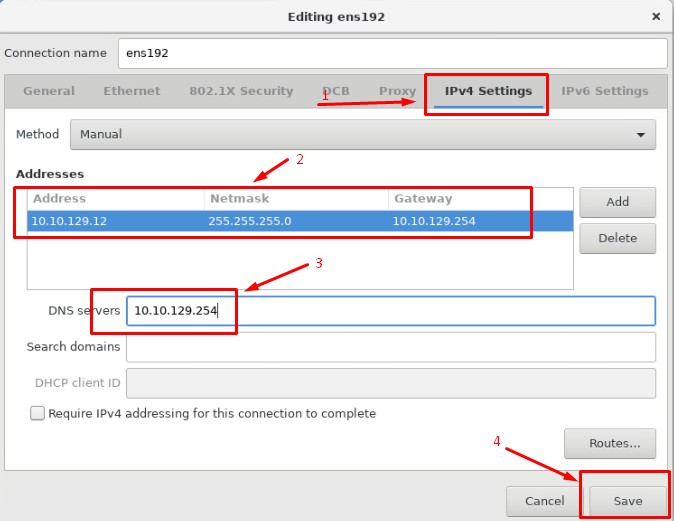This screenshot has height=521, width=674.
Task: Click the 10.10.129.254 gateway cell
Action: click(x=480, y=221)
